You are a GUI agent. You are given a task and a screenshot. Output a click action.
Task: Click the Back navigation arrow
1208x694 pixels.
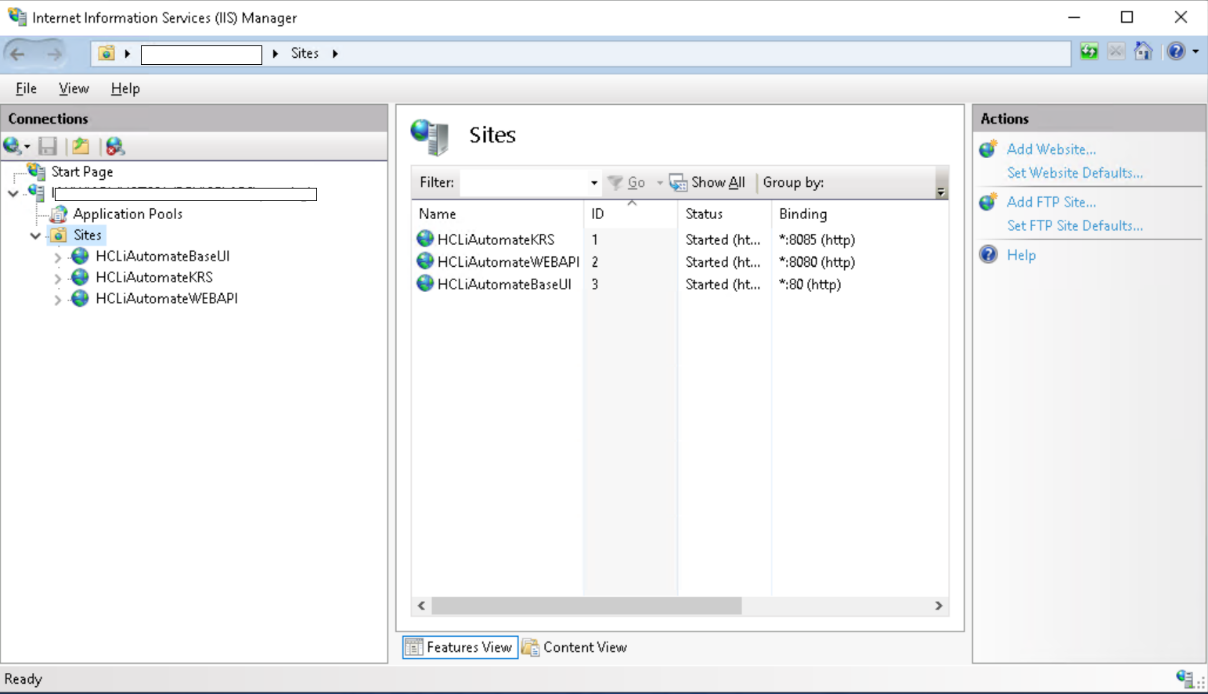(x=18, y=53)
